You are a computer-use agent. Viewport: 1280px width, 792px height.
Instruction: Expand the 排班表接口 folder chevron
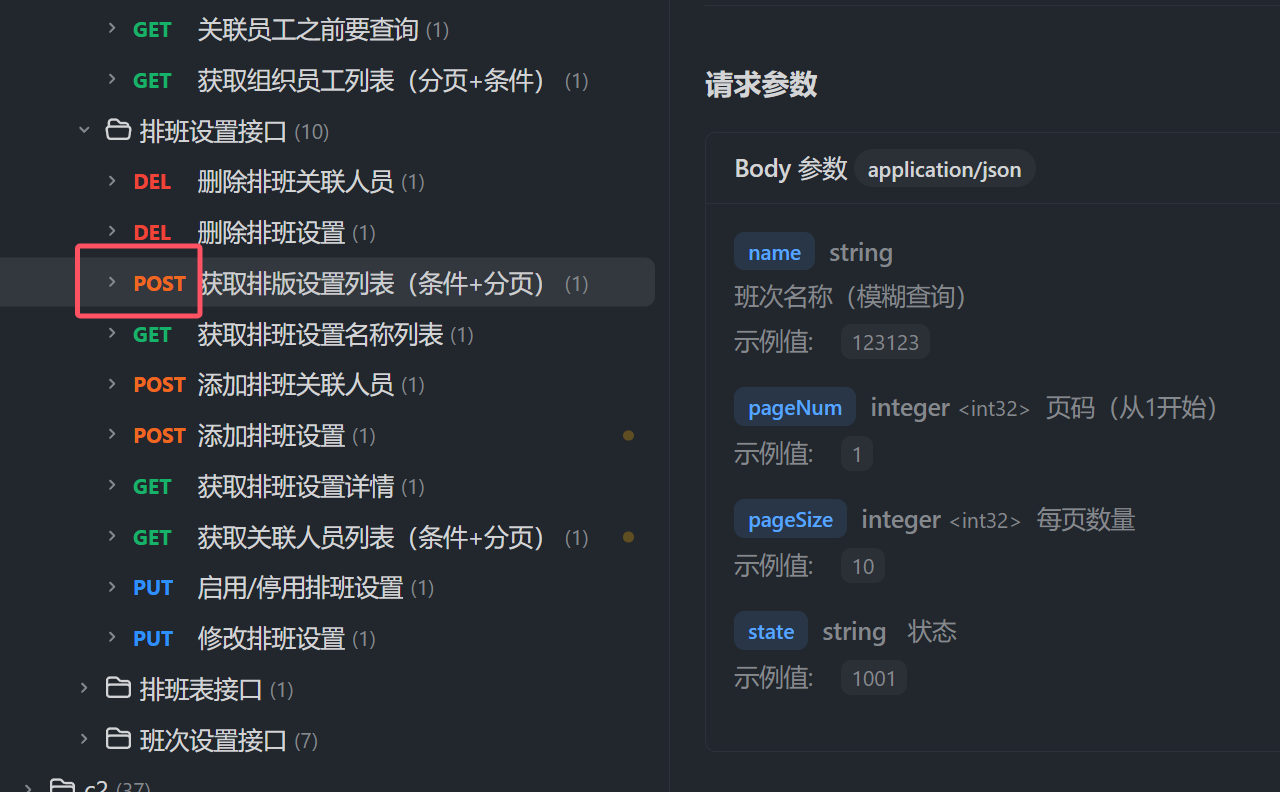click(85, 689)
